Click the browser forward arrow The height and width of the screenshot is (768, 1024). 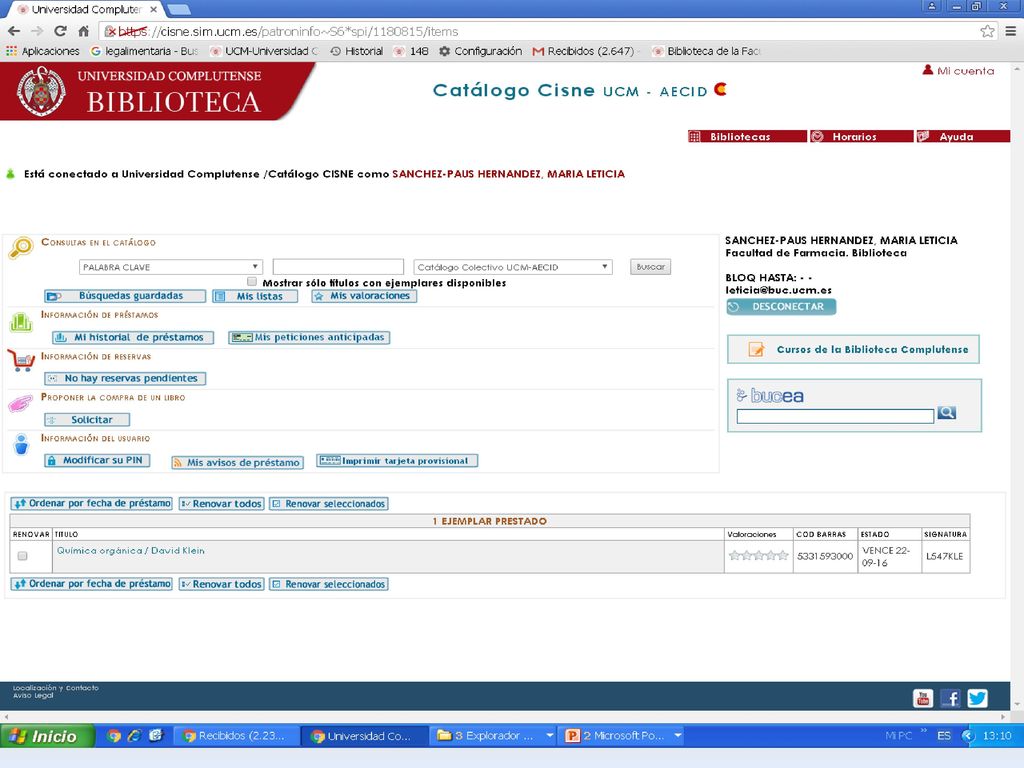37,31
